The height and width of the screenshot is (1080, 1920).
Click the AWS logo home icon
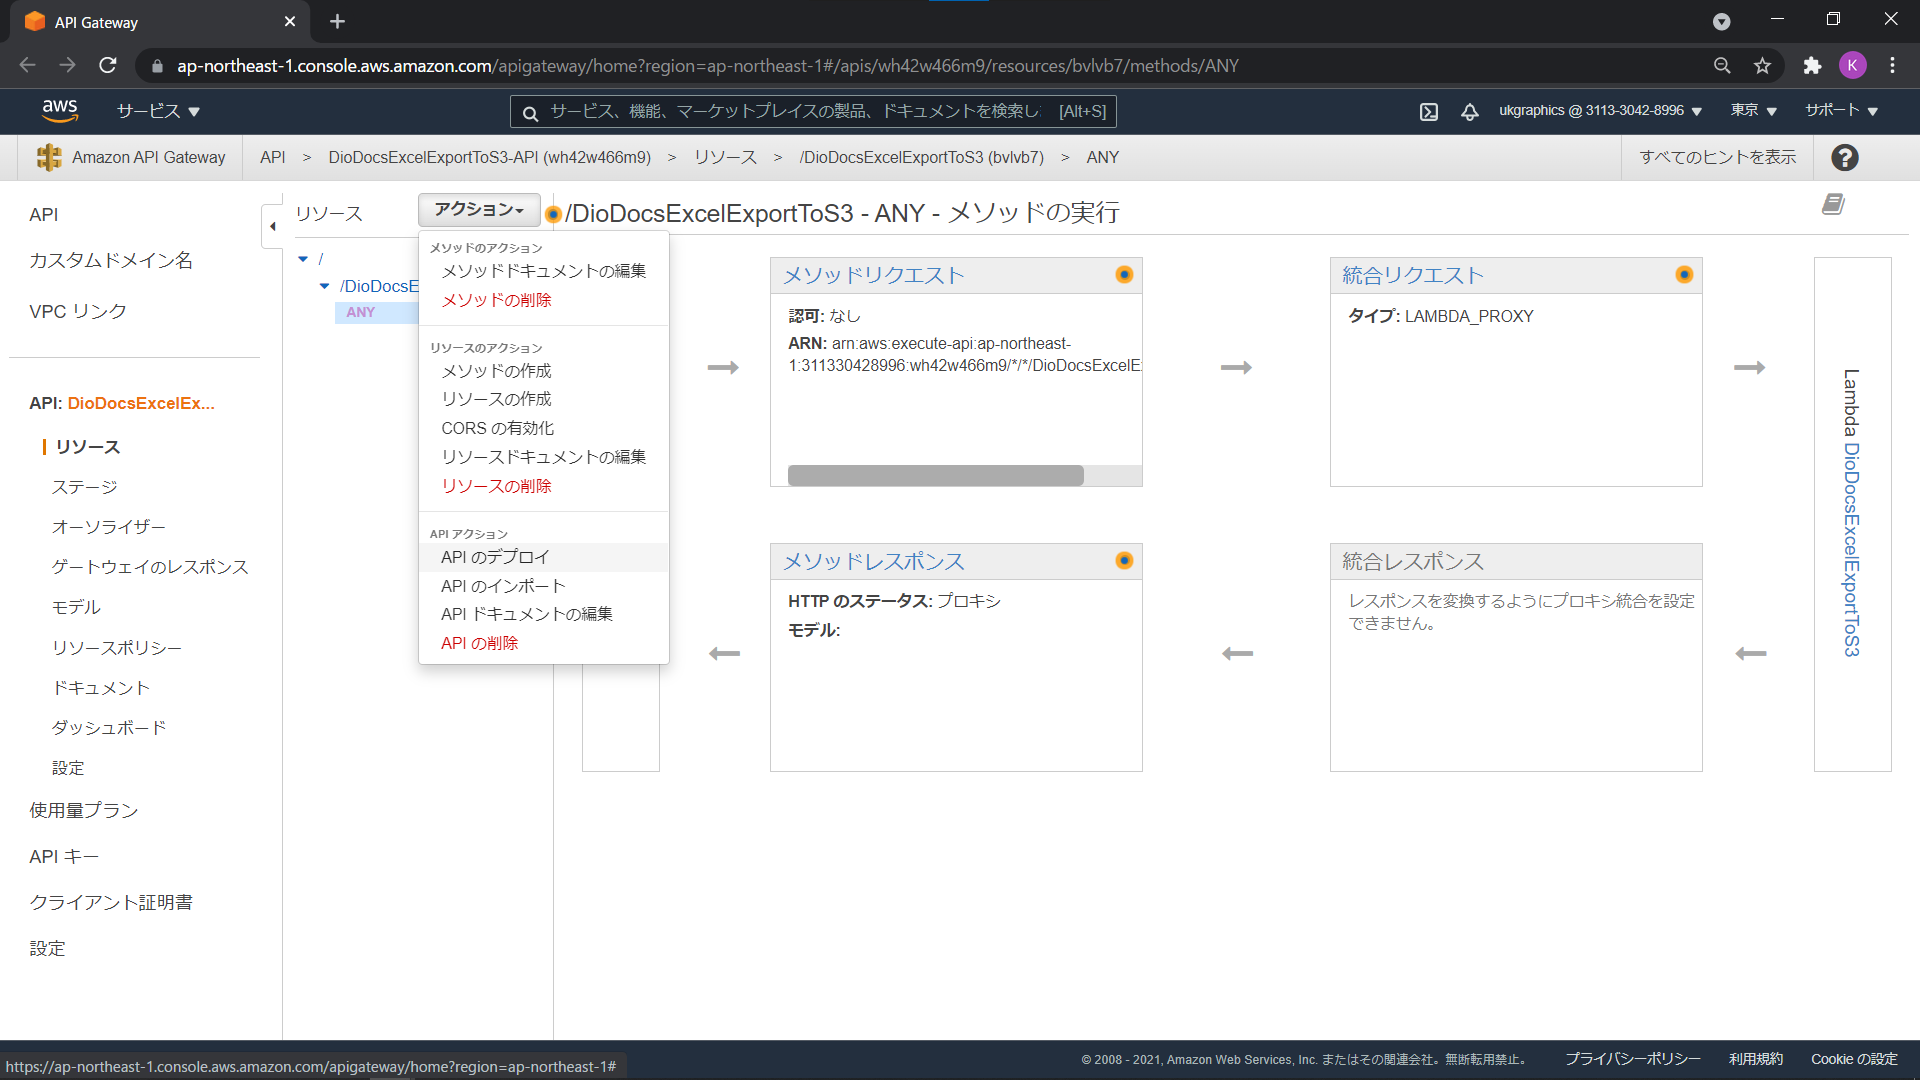[60, 111]
